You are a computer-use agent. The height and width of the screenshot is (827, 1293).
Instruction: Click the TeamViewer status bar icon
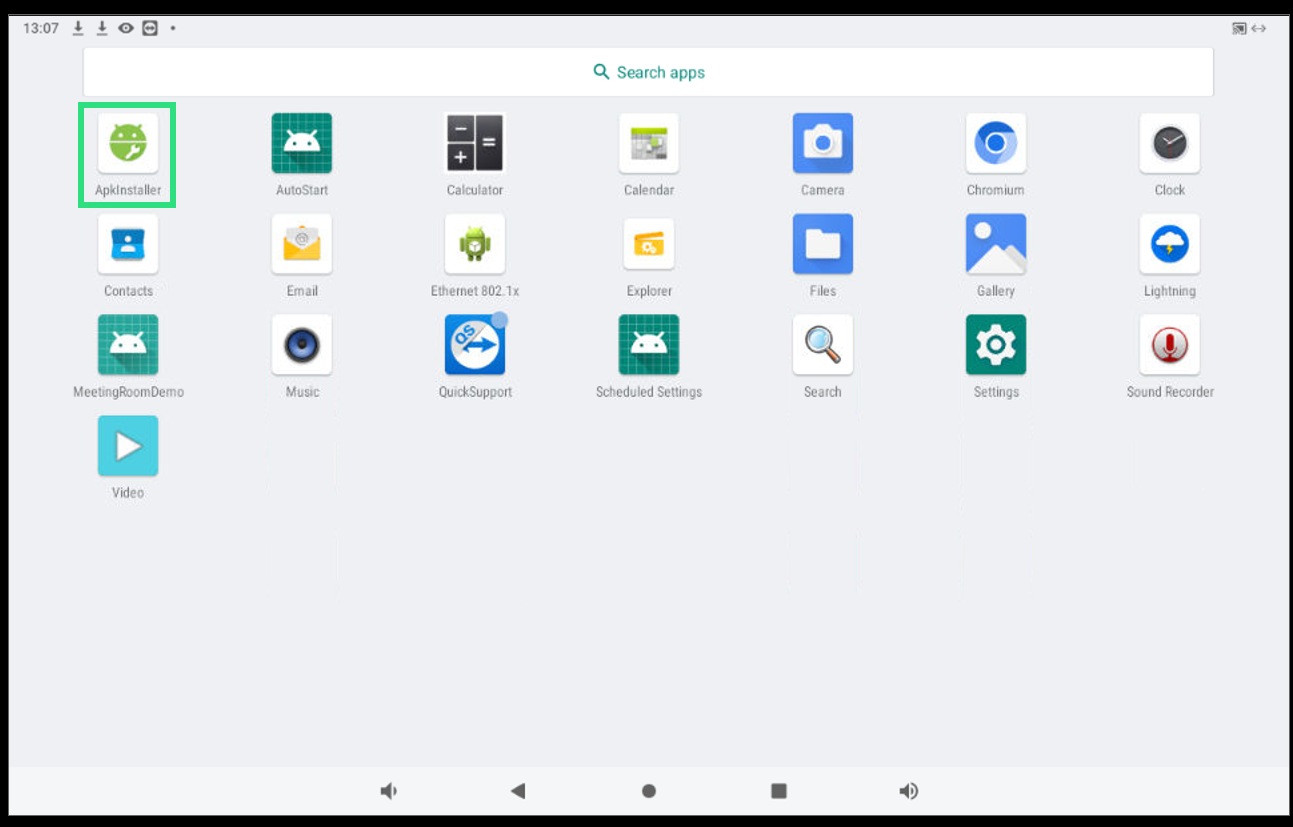coord(150,28)
